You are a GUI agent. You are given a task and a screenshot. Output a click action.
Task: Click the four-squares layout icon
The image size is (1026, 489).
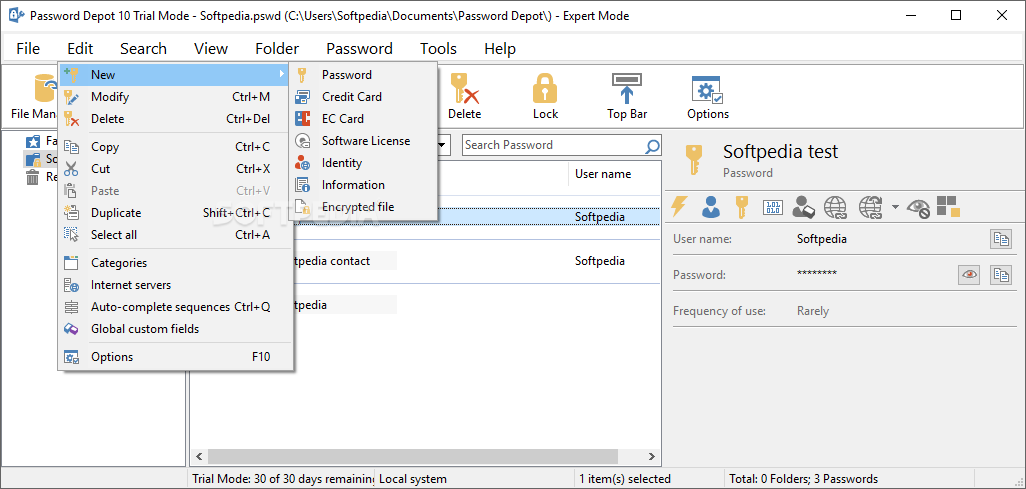coord(948,206)
